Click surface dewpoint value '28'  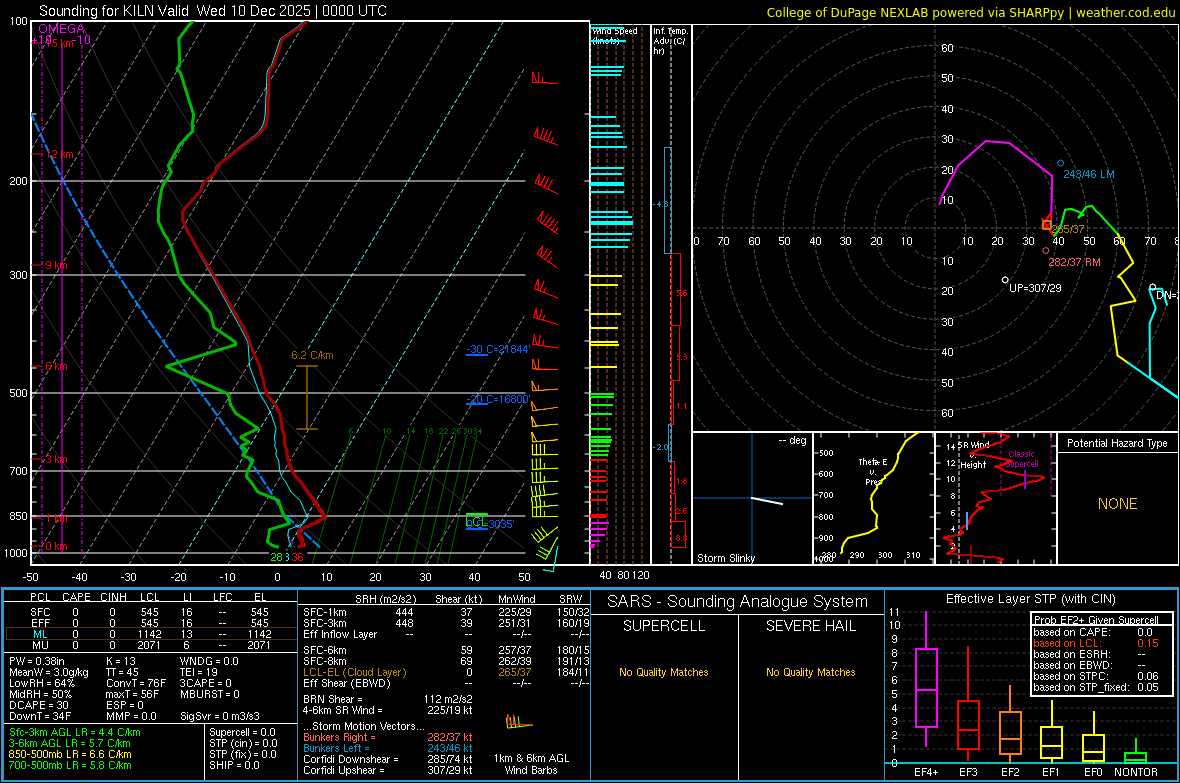coord(277,557)
